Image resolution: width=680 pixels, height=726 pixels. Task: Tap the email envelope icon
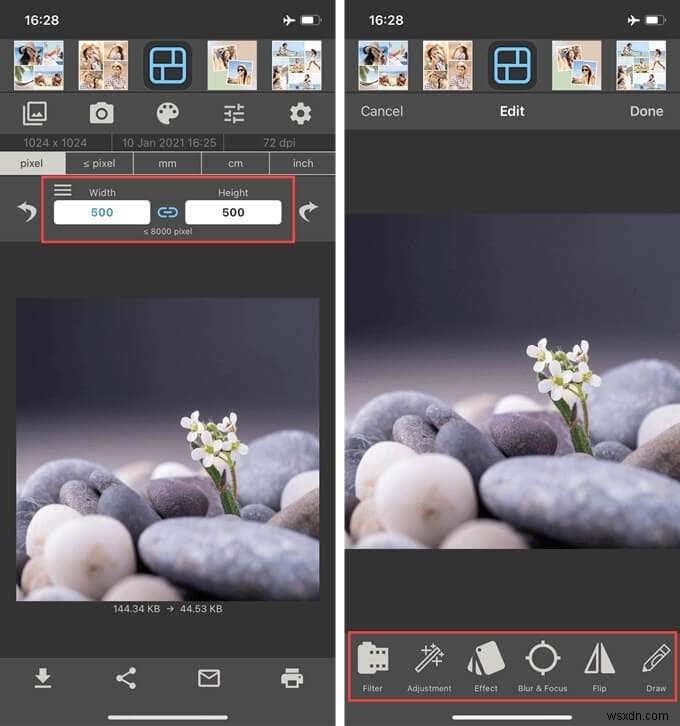pos(209,678)
